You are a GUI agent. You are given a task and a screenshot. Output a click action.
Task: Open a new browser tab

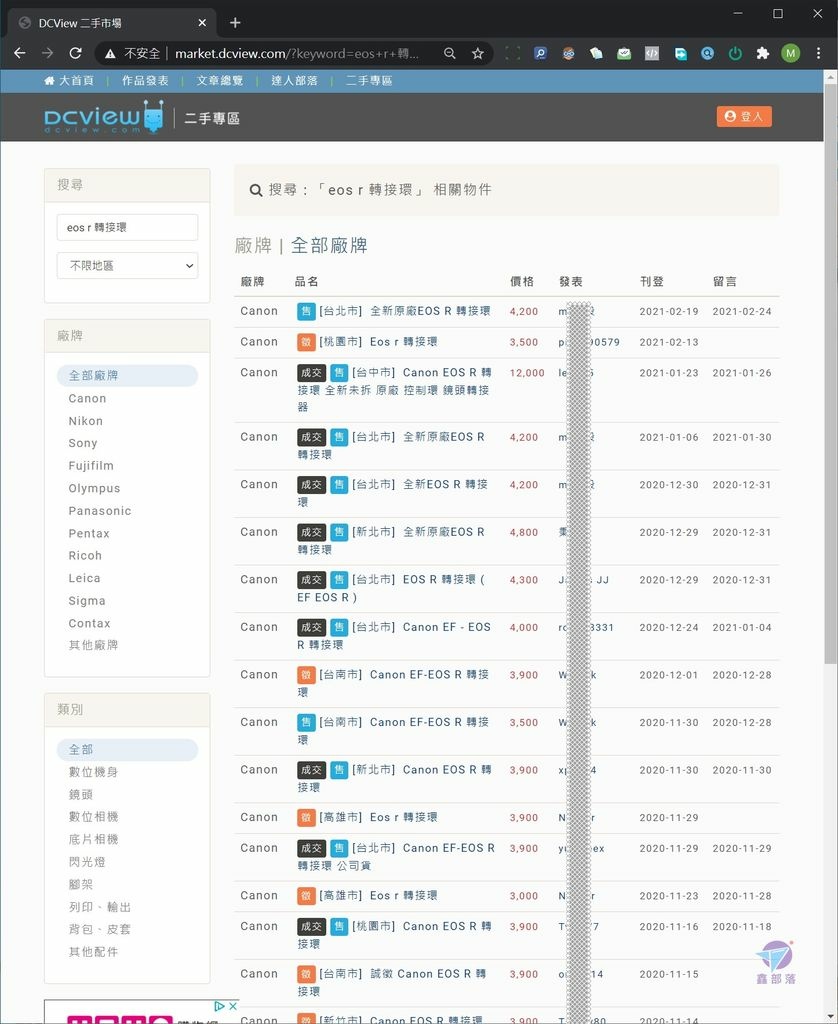pyautogui.click(x=235, y=23)
